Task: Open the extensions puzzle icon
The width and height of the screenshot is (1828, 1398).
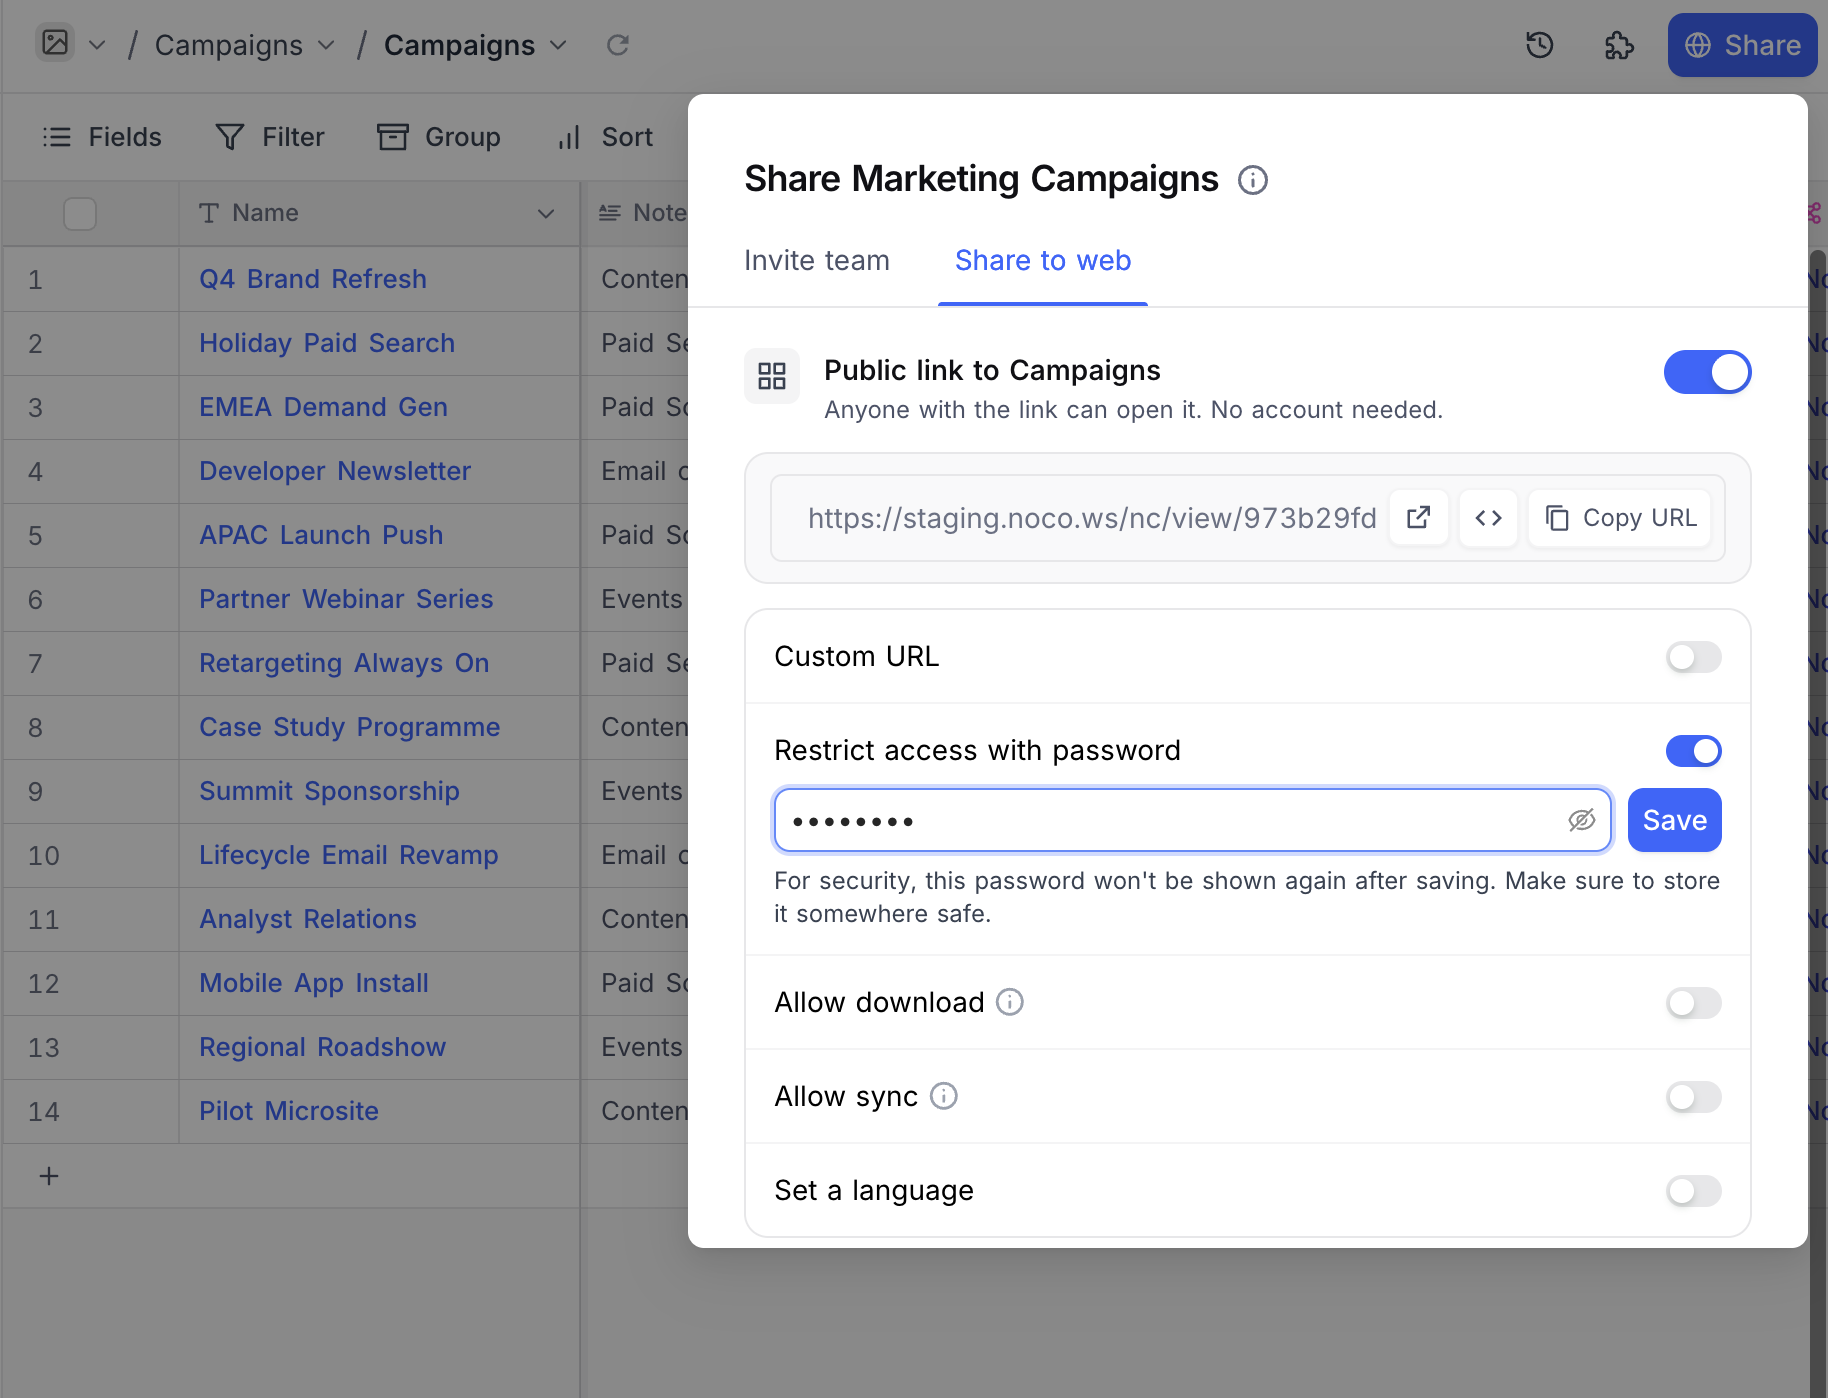Action: tap(1619, 45)
